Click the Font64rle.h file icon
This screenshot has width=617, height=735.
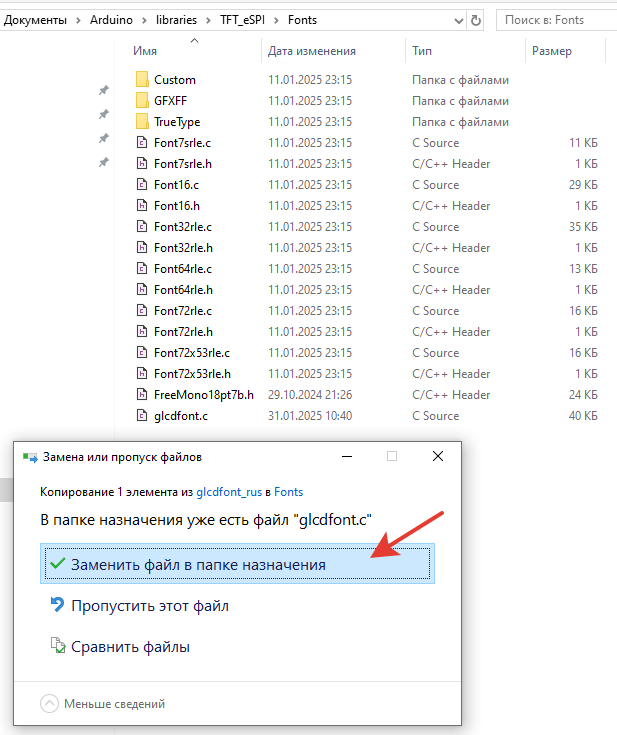142,290
